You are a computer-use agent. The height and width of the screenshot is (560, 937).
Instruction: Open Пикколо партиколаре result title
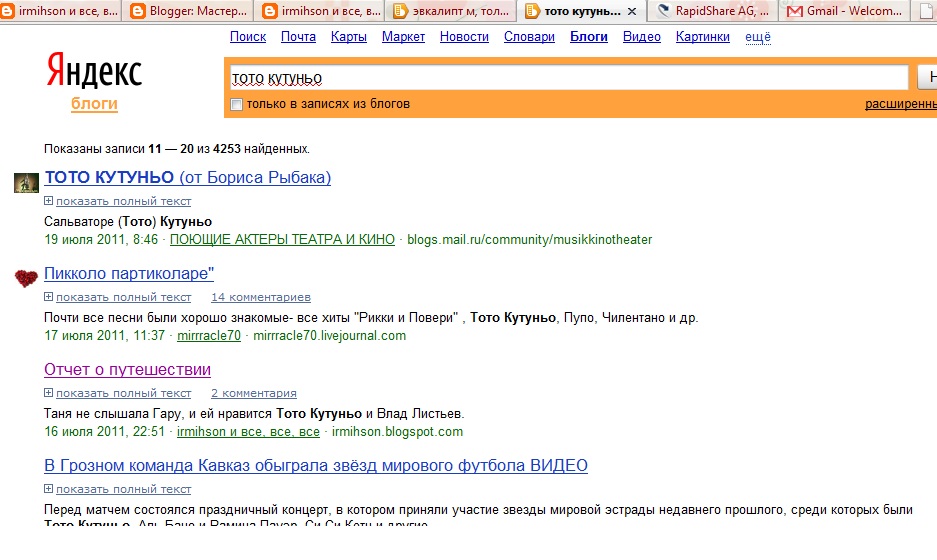(129, 274)
